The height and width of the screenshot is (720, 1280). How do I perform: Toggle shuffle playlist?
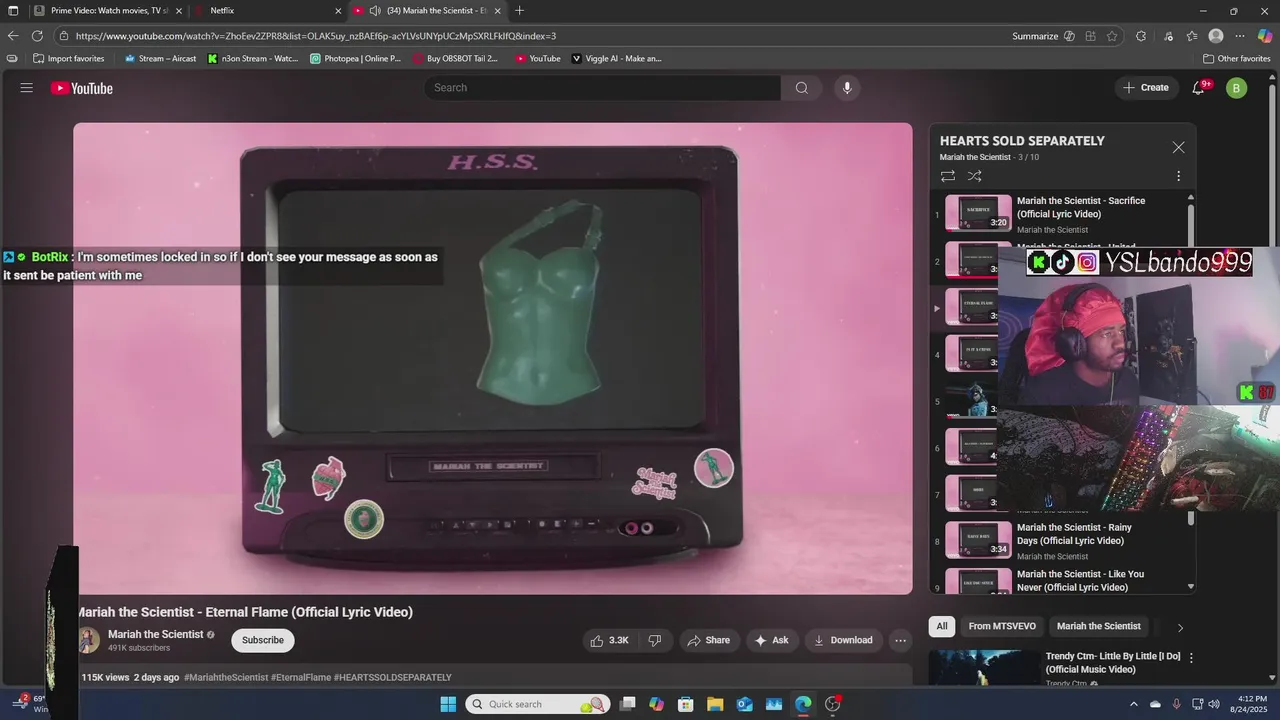(975, 176)
